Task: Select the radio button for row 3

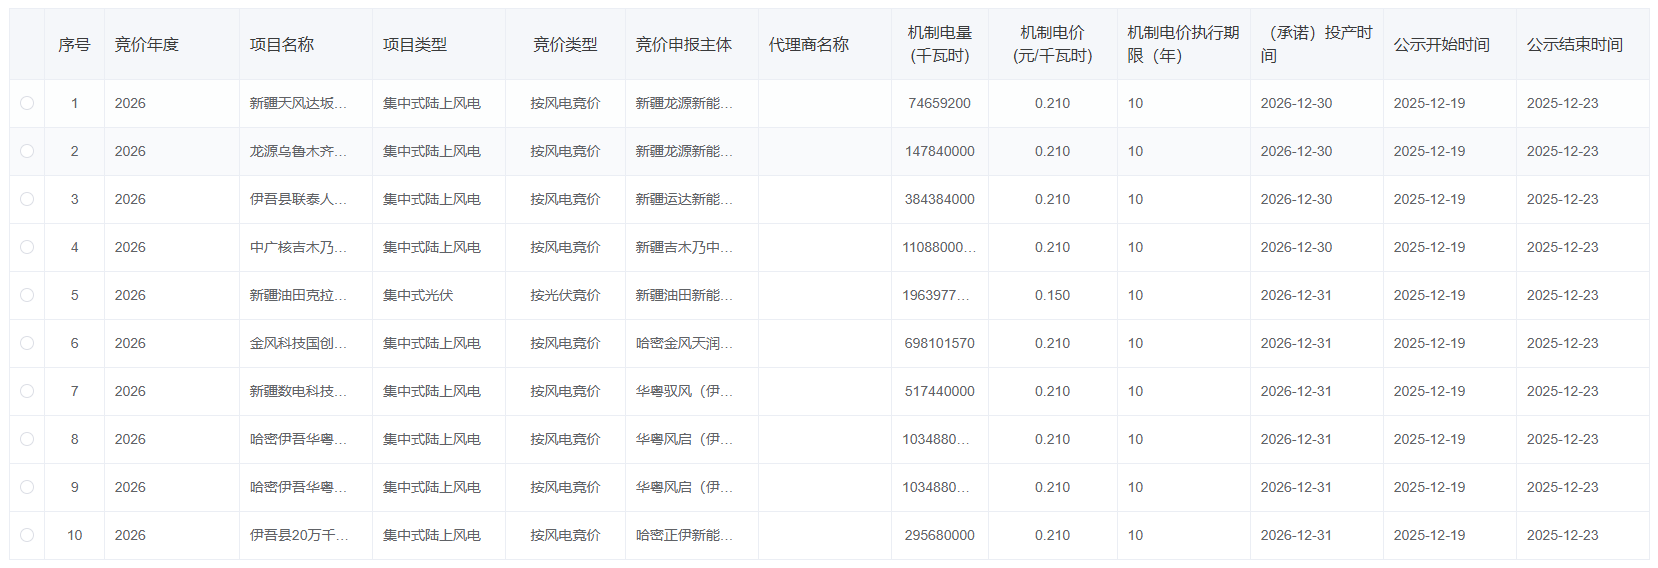Action: coord(27,199)
